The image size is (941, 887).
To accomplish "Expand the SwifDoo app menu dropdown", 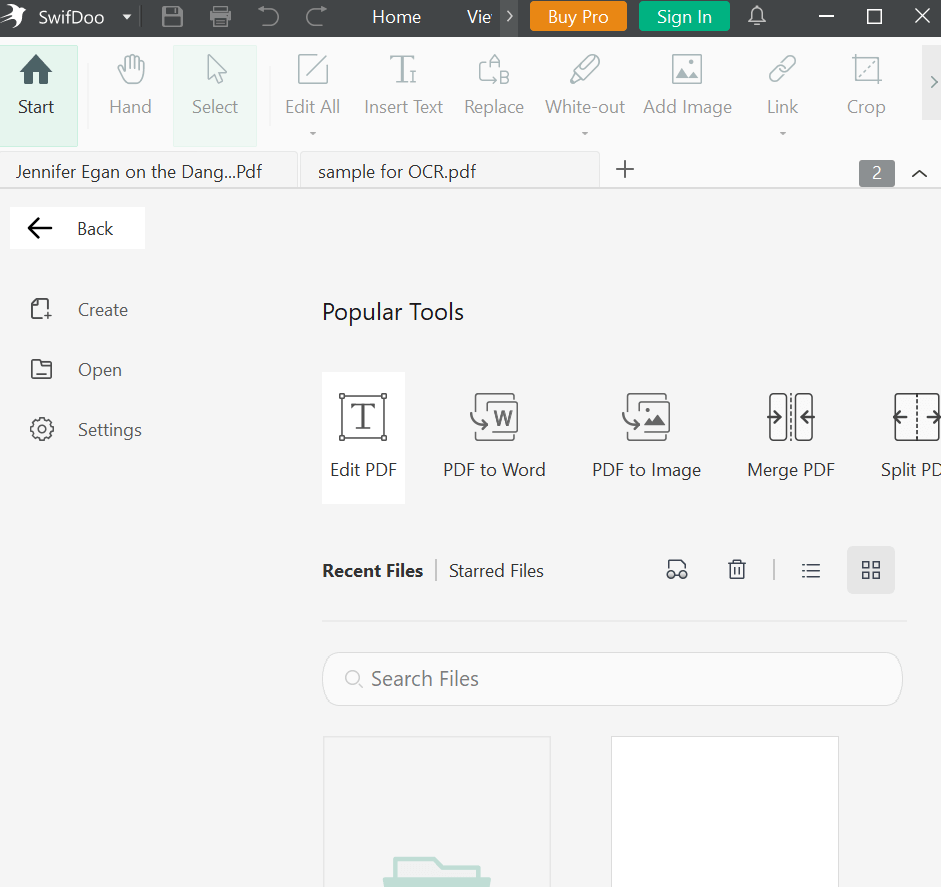I will pyautogui.click(x=127, y=17).
